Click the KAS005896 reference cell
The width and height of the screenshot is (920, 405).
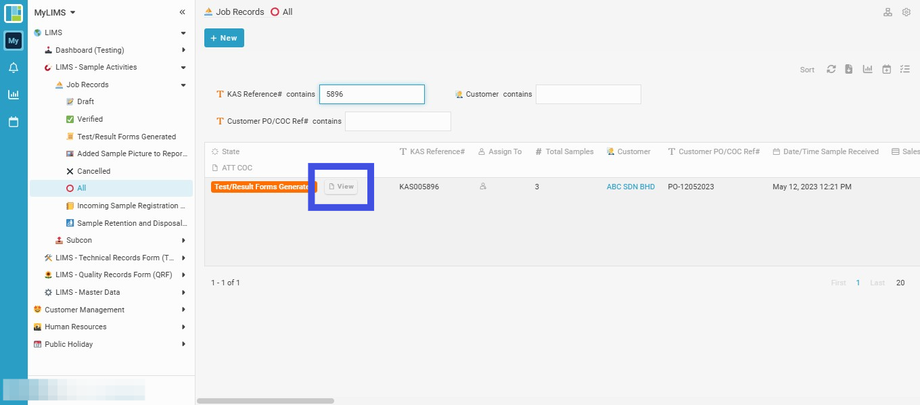pos(419,187)
